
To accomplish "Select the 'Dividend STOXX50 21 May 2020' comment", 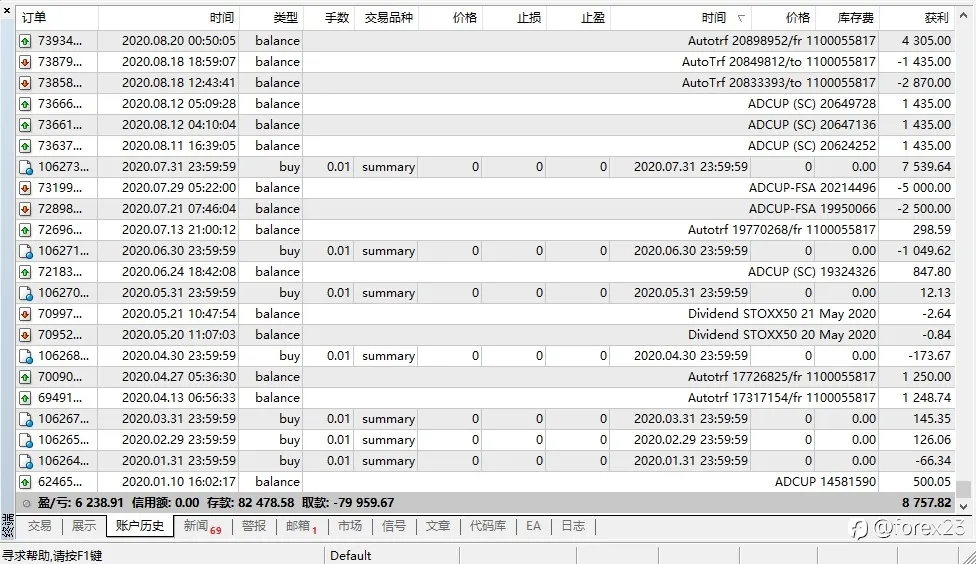I will click(x=781, y=314).
